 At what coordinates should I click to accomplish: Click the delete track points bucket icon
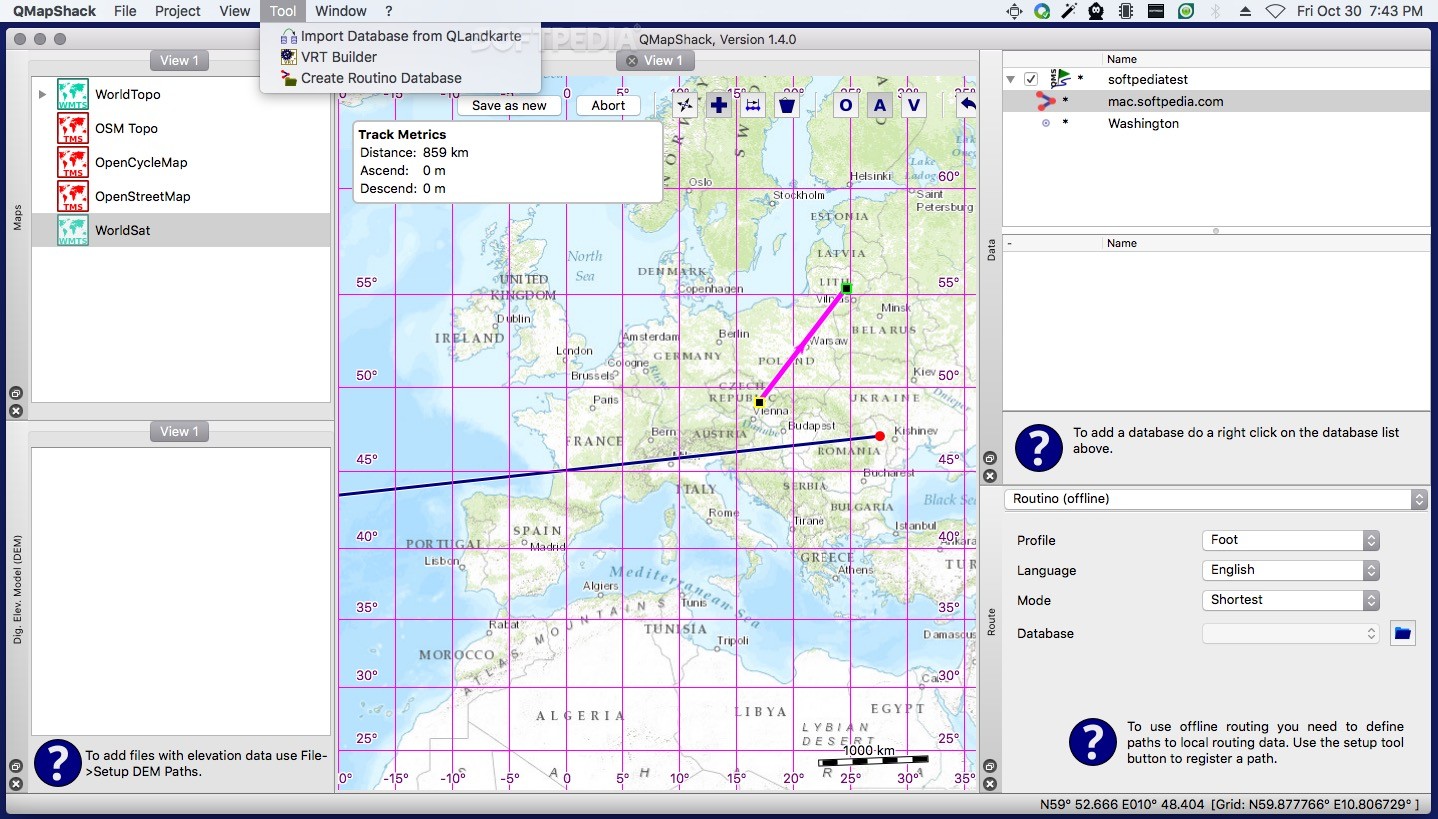[787, 104]
